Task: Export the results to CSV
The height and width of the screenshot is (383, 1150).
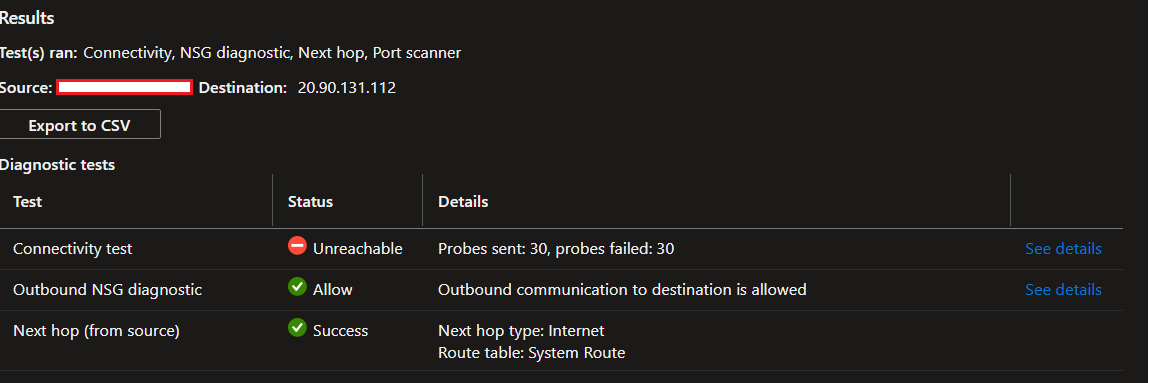Action: click(79, 125)
